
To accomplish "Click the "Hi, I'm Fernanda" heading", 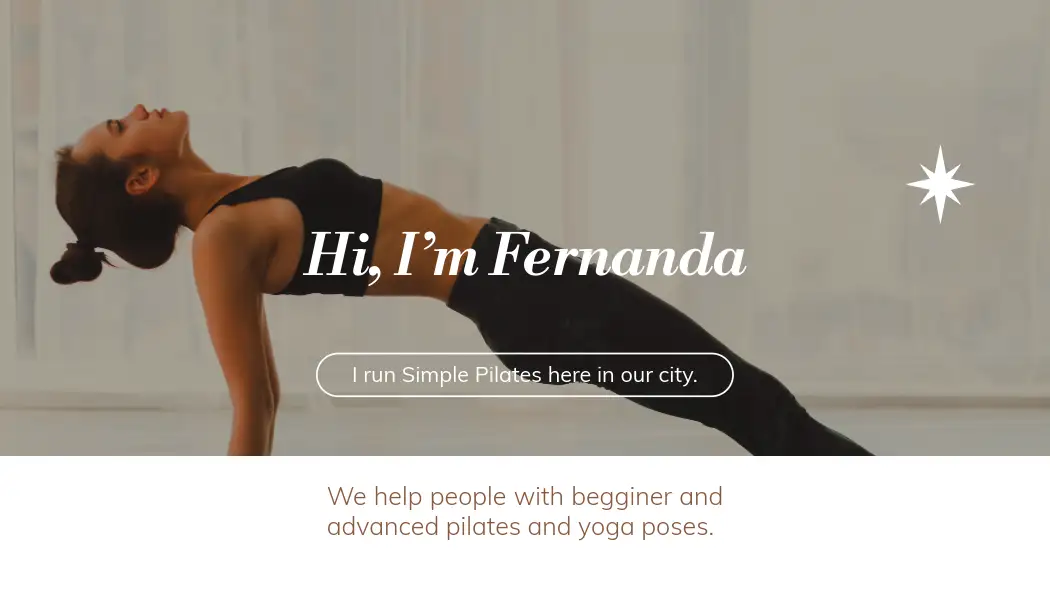I will tap(525, 254).
